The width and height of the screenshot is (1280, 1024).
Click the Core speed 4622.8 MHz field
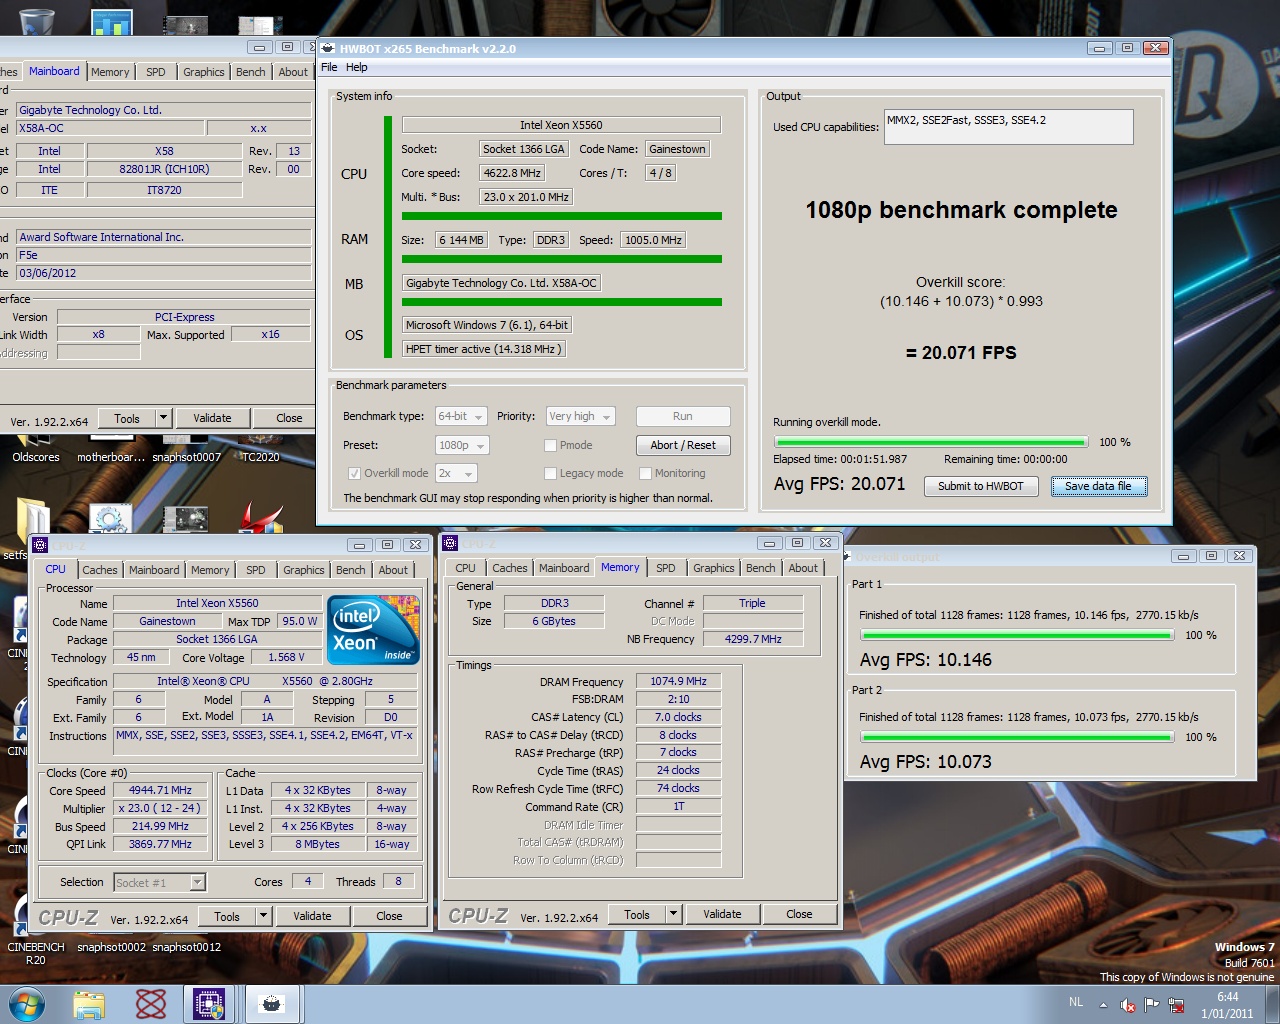pos(512,173)
